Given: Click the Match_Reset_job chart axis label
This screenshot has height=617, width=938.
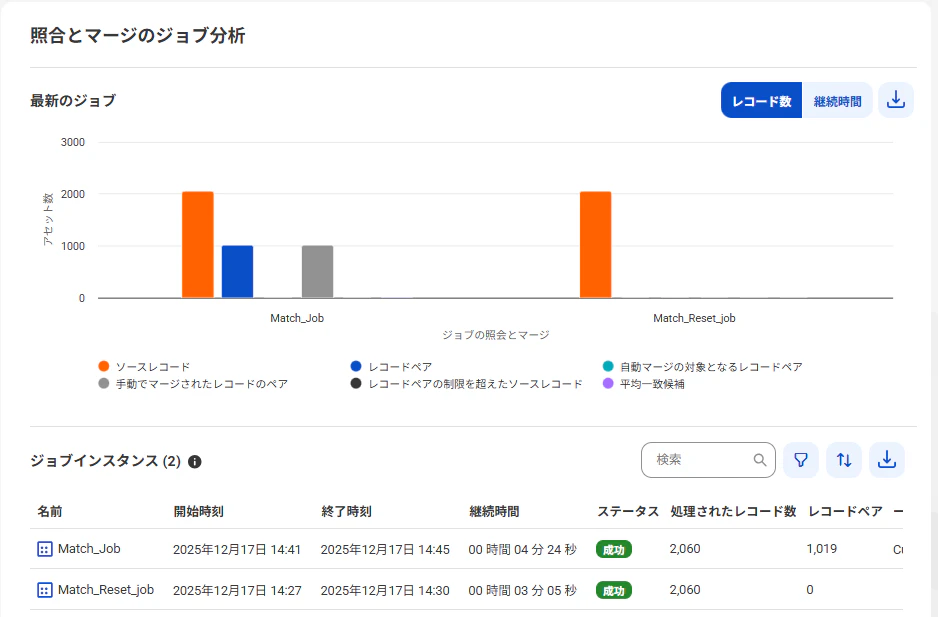Looking at the screenshot, I should pos(694,318).
